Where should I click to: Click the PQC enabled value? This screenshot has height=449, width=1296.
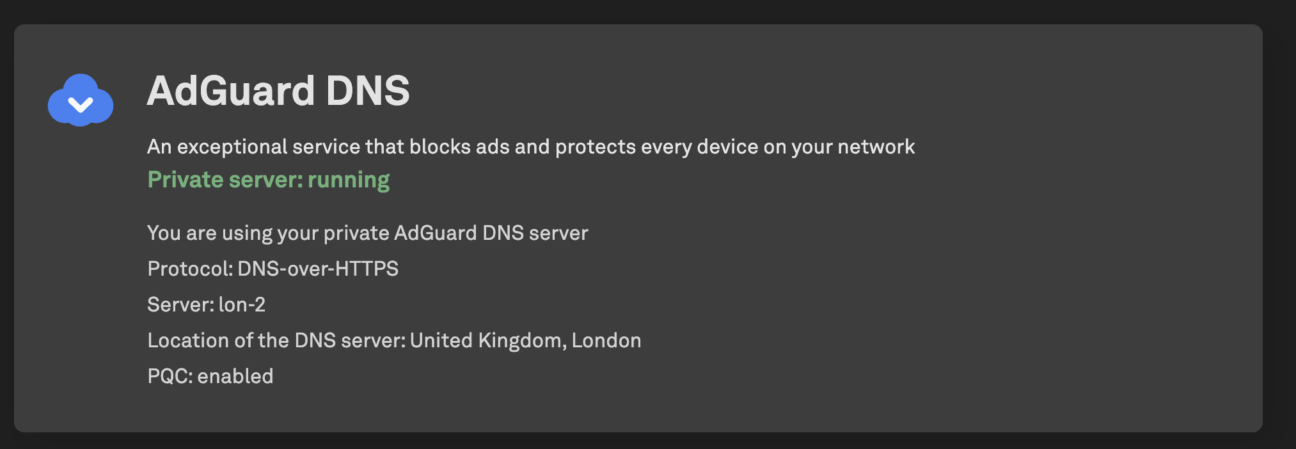click(x=235, y=376)
